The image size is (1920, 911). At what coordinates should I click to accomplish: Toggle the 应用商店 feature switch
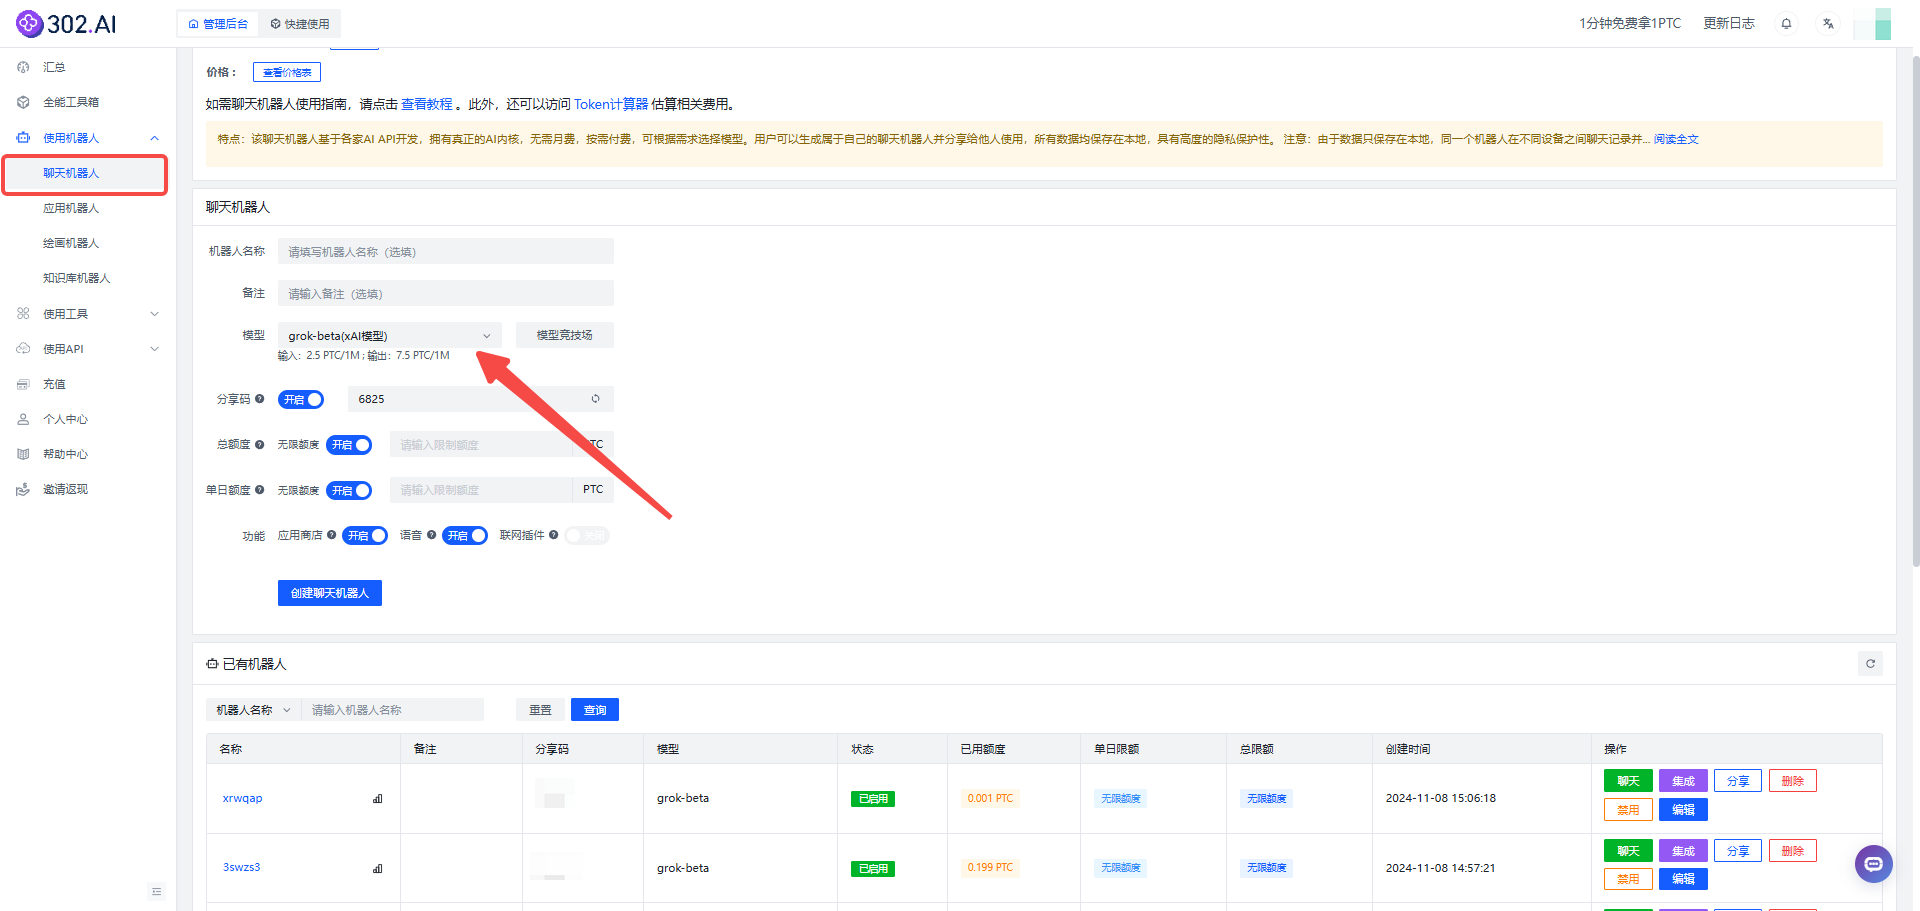[365, 535]
